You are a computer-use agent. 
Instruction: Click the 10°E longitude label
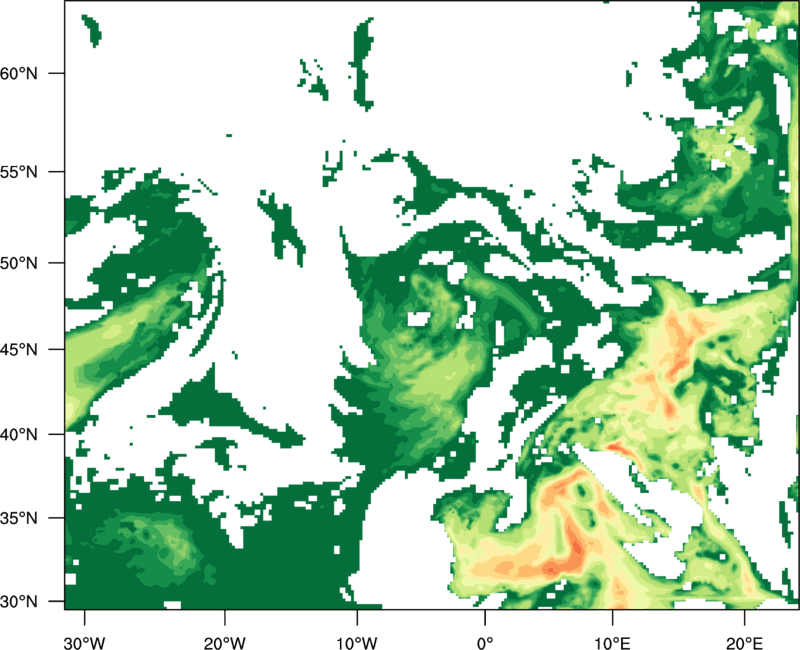point(612,643)
